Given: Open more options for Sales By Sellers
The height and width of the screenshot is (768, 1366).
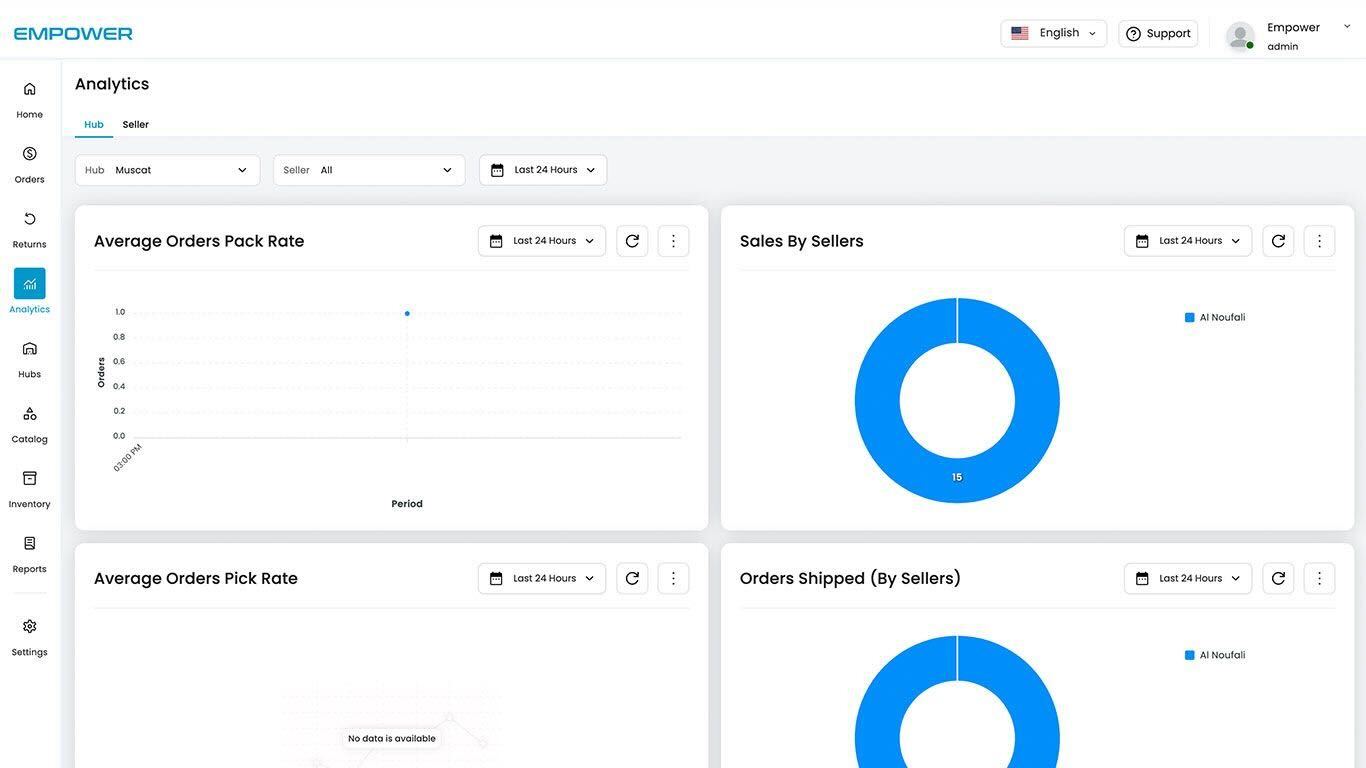Looking at the screenshot, I should [1319, 241].
